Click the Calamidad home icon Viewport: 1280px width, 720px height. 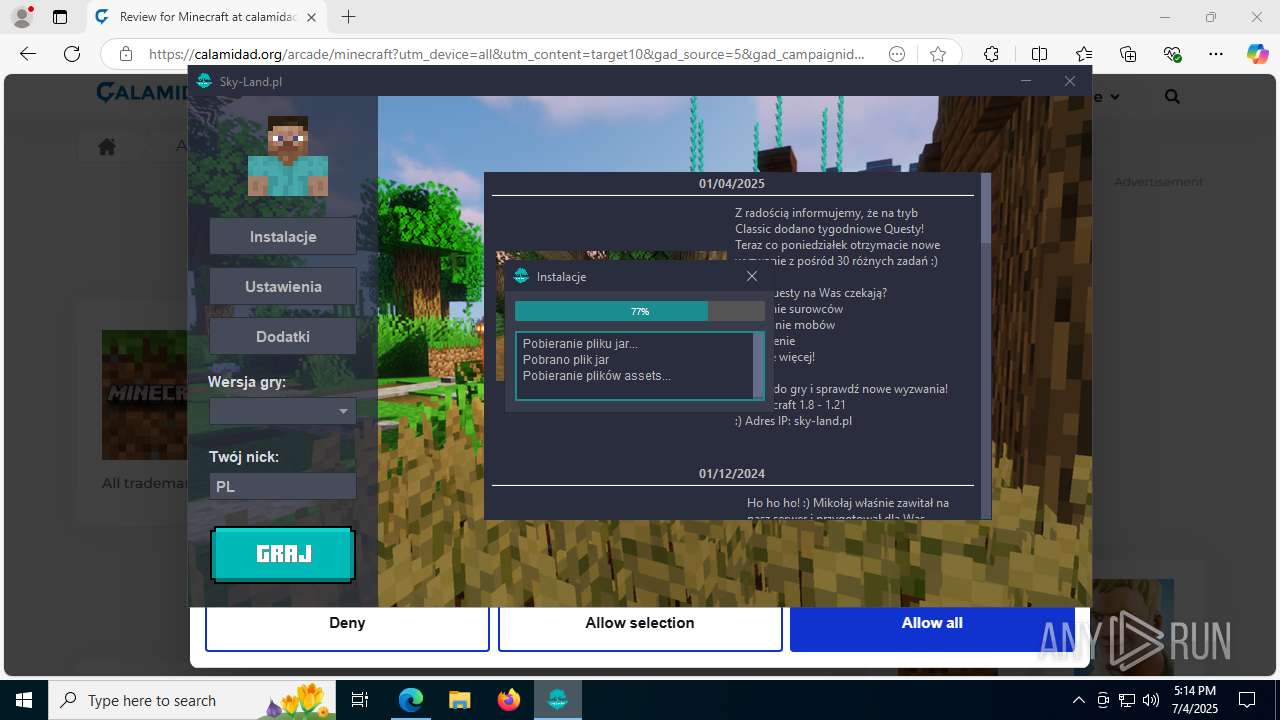107,146
